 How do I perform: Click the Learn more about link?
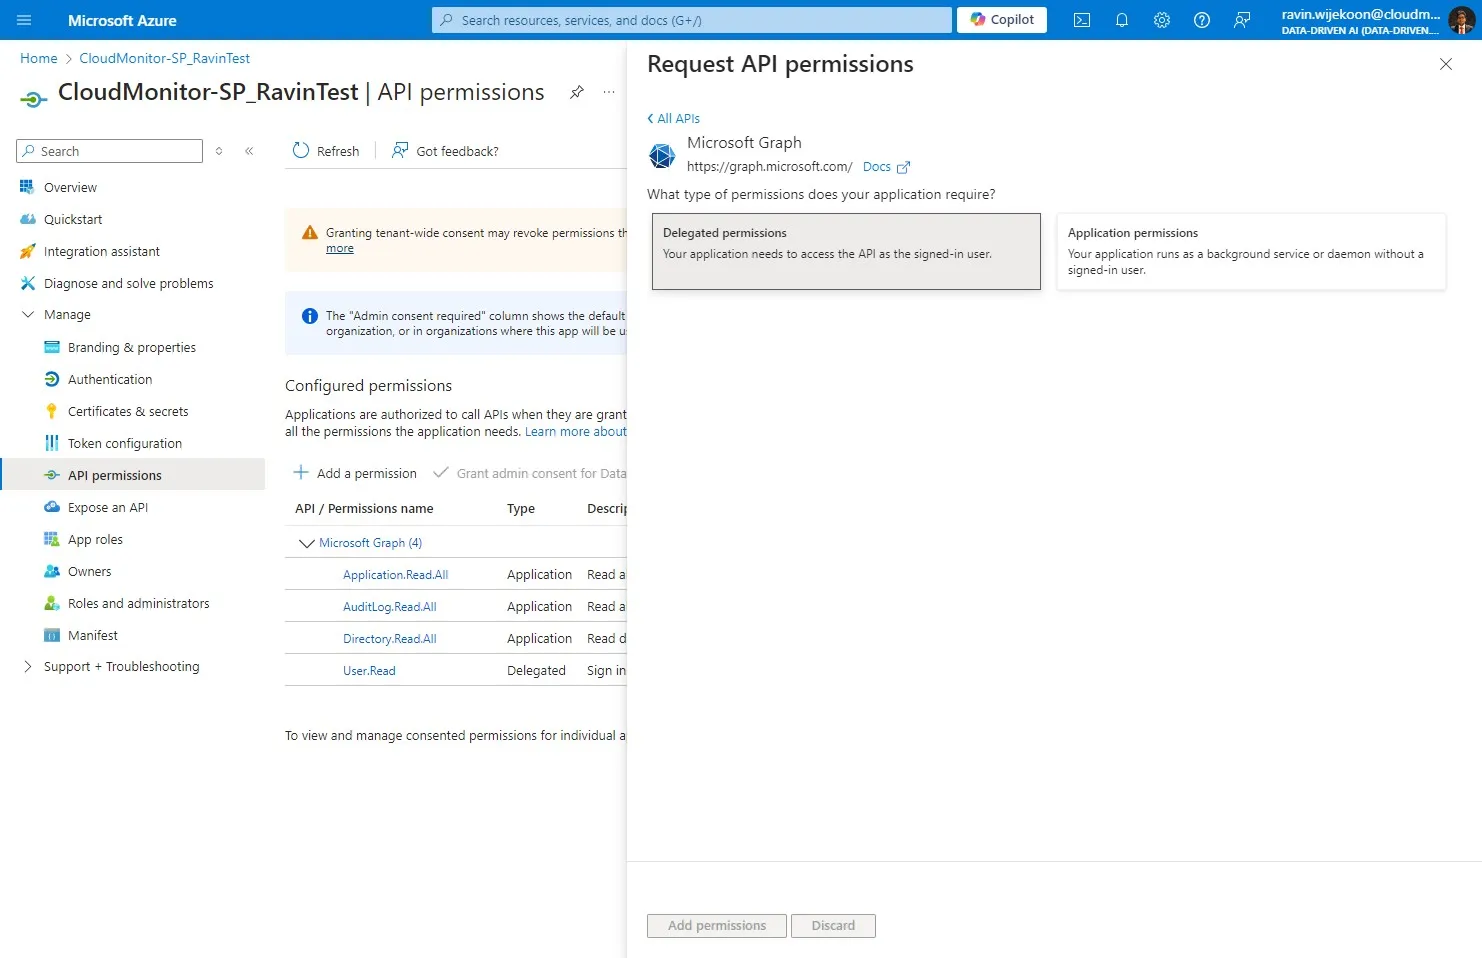pyautogui.click(x=576, y=432)
